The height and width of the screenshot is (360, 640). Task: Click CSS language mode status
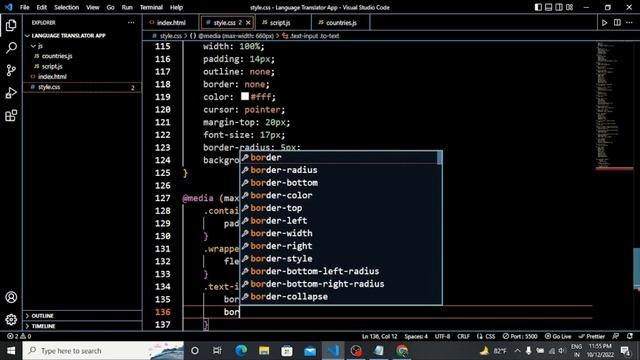tap(490, 336)
